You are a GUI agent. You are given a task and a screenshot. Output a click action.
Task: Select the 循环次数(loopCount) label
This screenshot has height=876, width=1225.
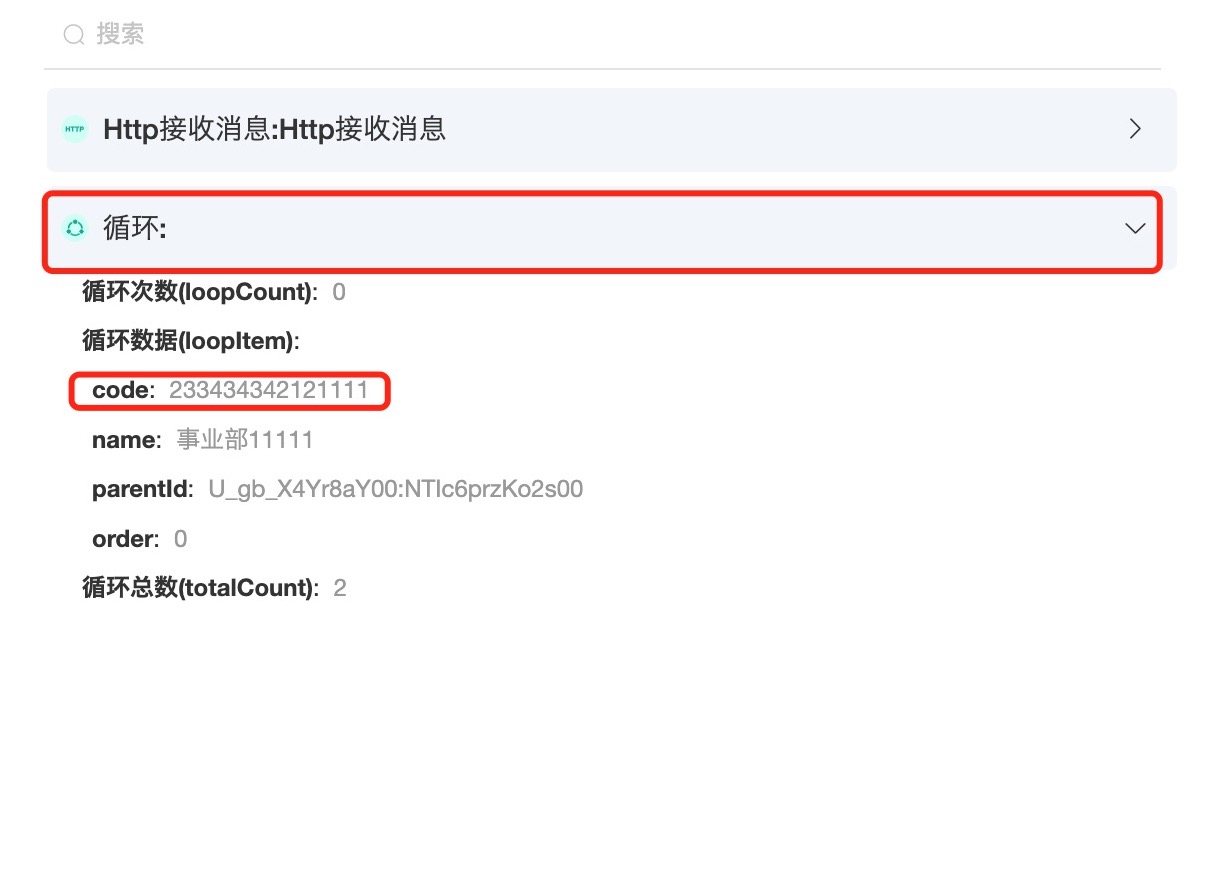click(200, 292)
